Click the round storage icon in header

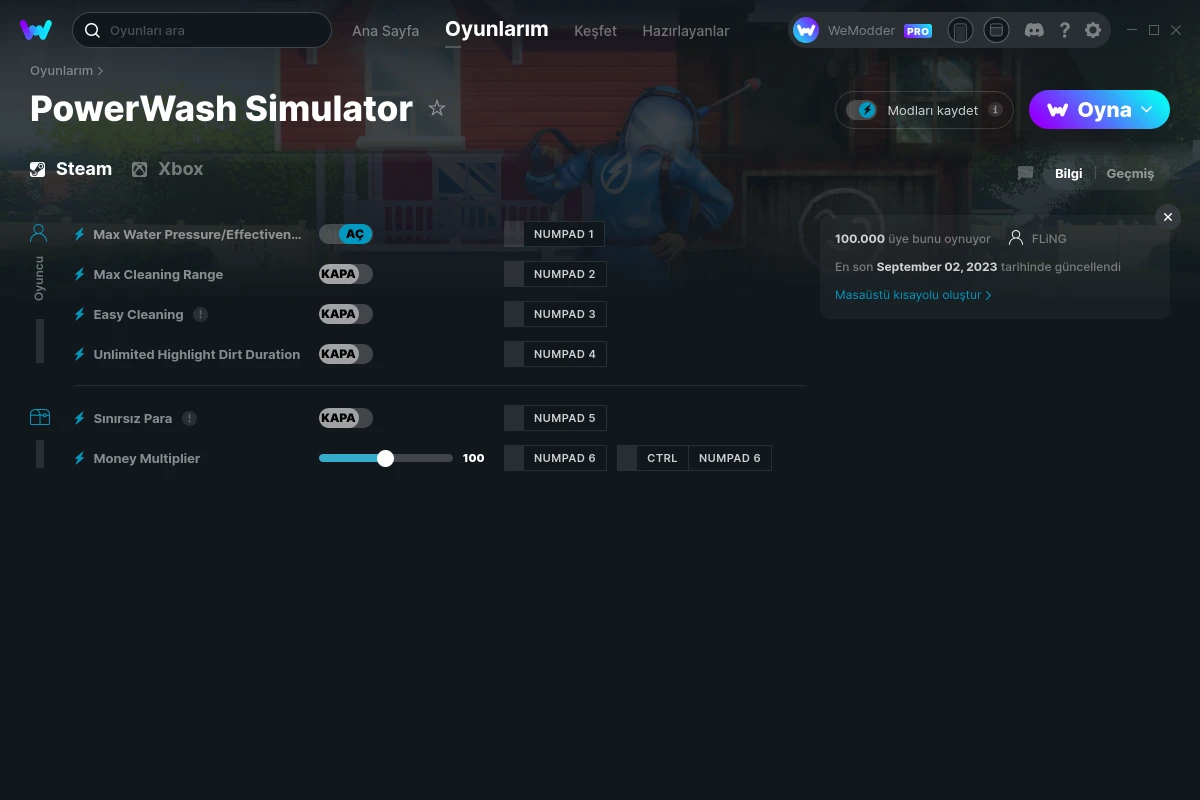[996, 30]
